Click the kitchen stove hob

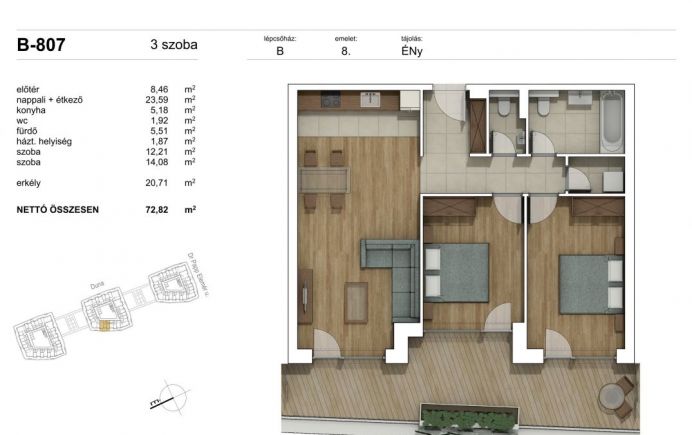[331, 100]
